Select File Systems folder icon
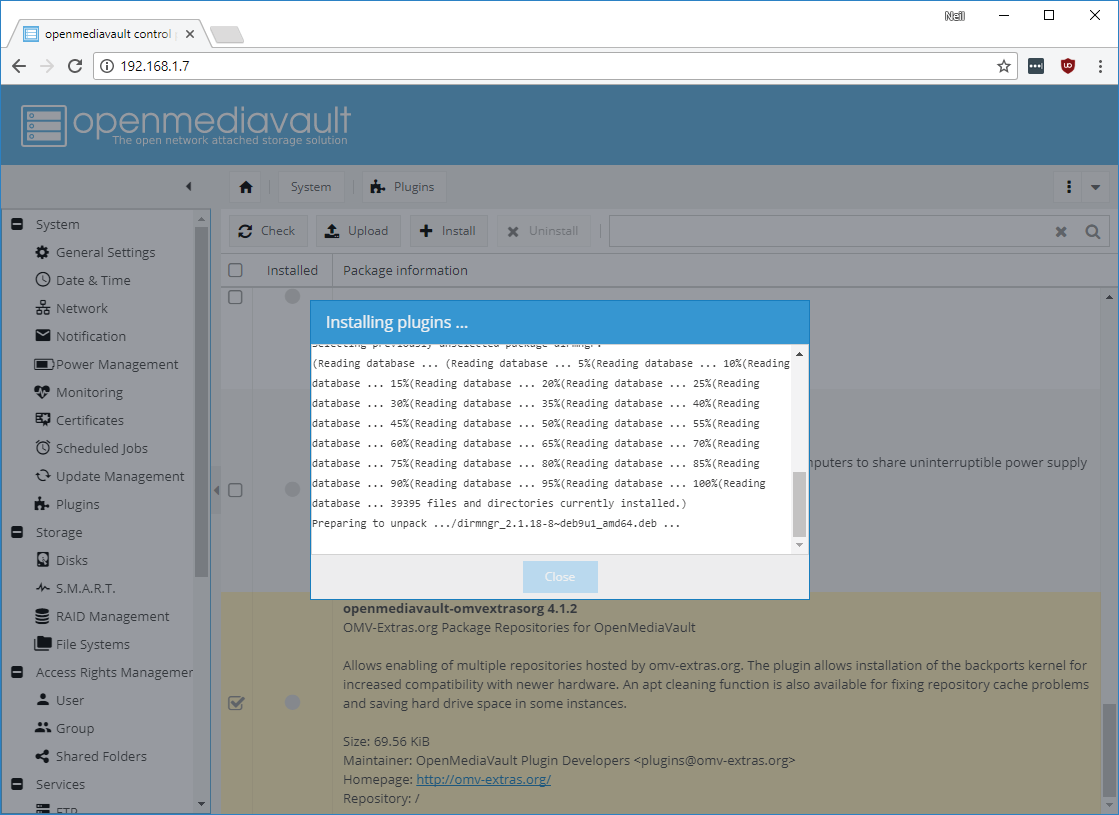The height and width of the screenshot is (815, 1119). [43, 644]
